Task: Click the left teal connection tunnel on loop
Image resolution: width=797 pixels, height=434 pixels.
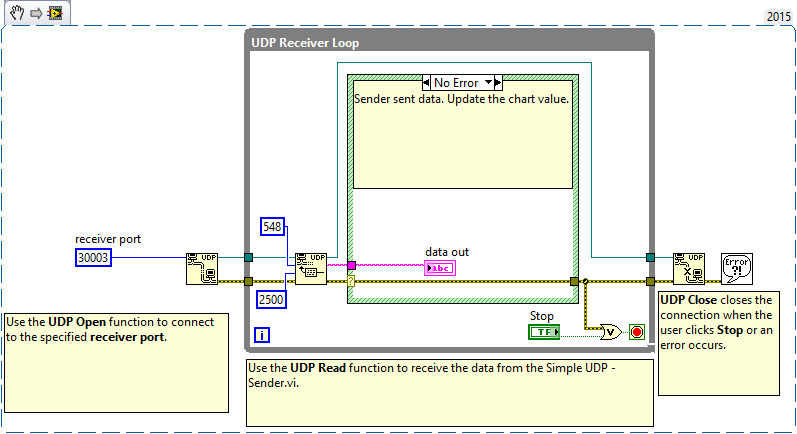Action: [x=249, y=258]
